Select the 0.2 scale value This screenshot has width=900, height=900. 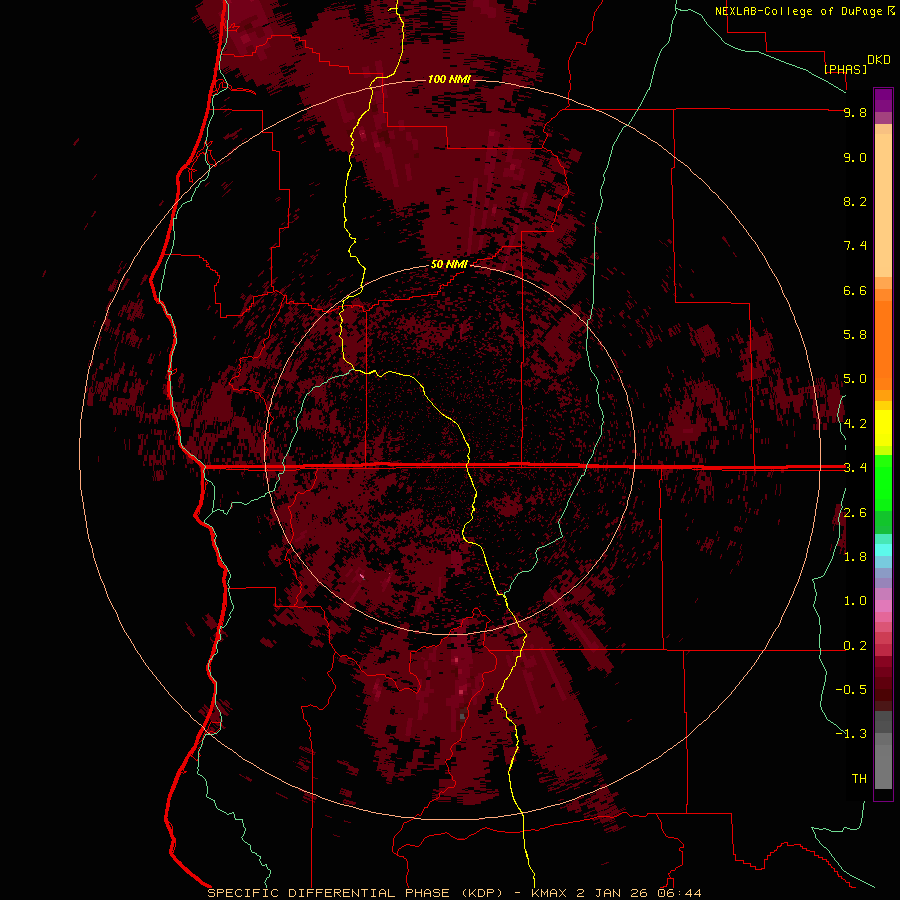tap(855, 646)
